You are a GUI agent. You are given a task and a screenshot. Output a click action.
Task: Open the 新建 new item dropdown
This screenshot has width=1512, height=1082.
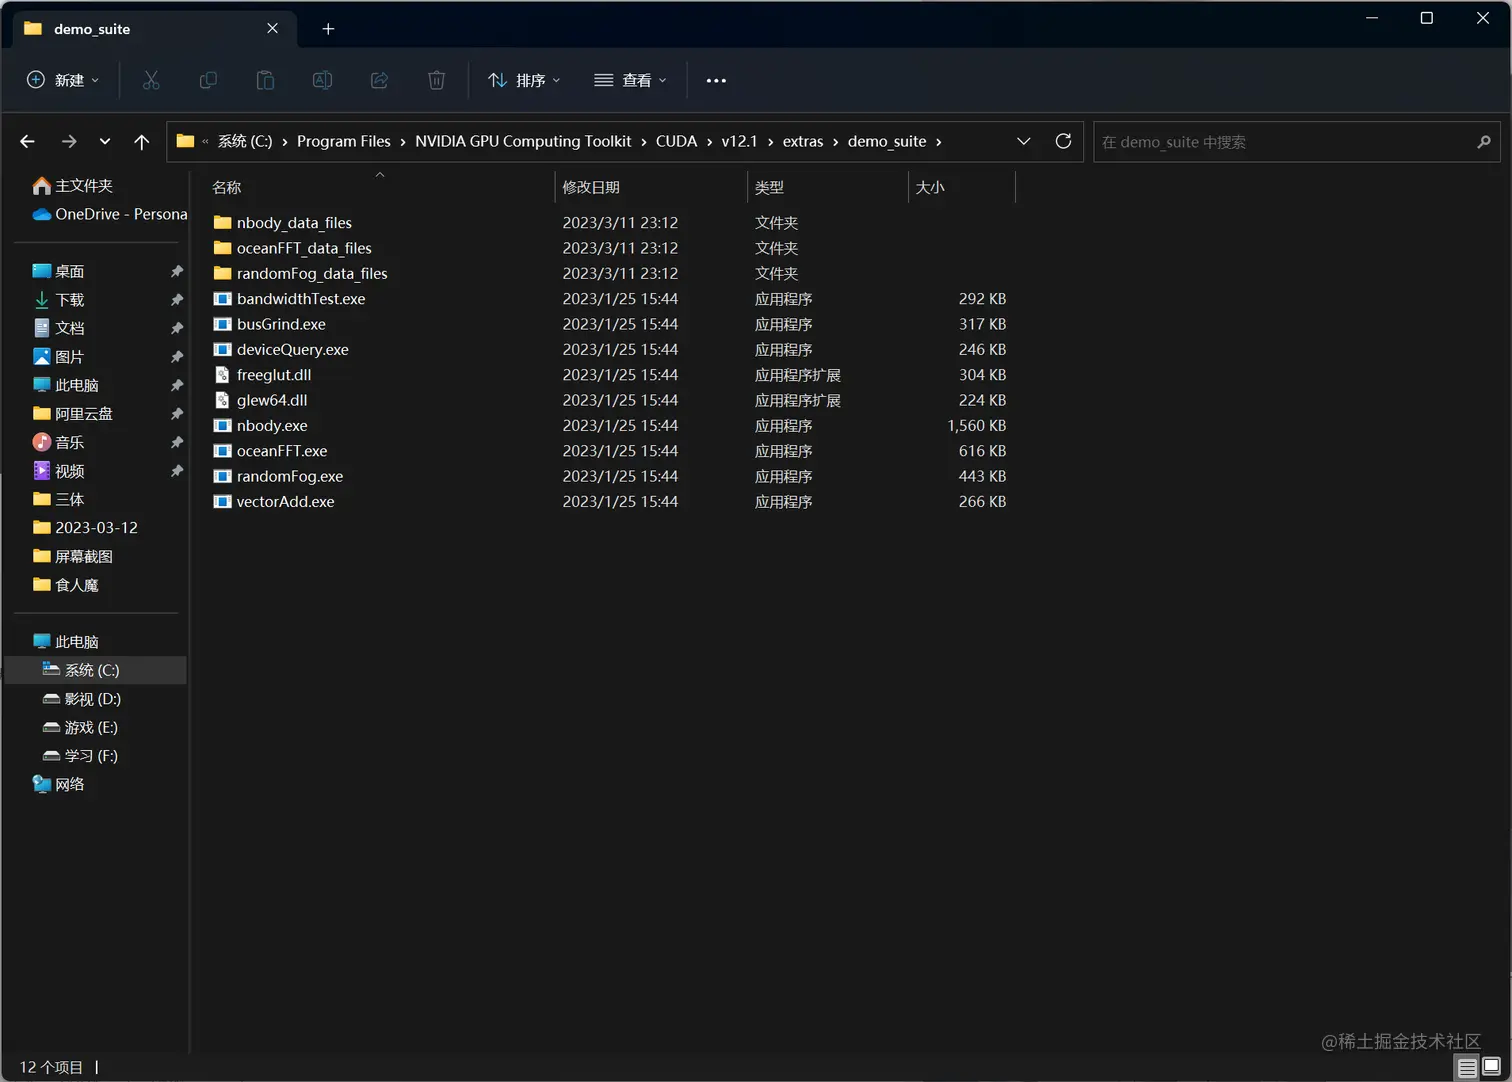(x=63, y=80)
